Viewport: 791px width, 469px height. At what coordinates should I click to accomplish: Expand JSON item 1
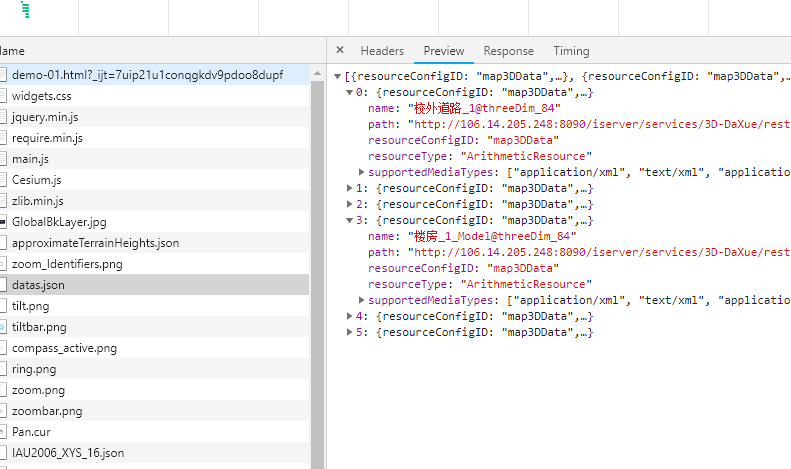coord(349,188)
